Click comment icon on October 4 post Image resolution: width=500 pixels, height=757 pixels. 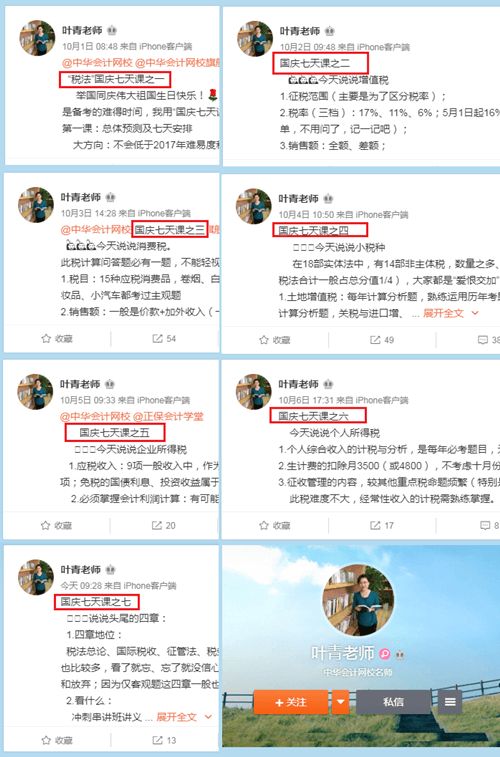(483, 340)
